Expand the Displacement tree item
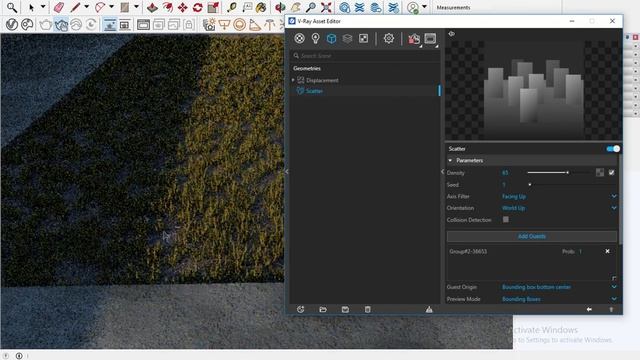Image resolution: width=640 pixels, height=360 pixels. pyautogui.click(x=293, y=80)
